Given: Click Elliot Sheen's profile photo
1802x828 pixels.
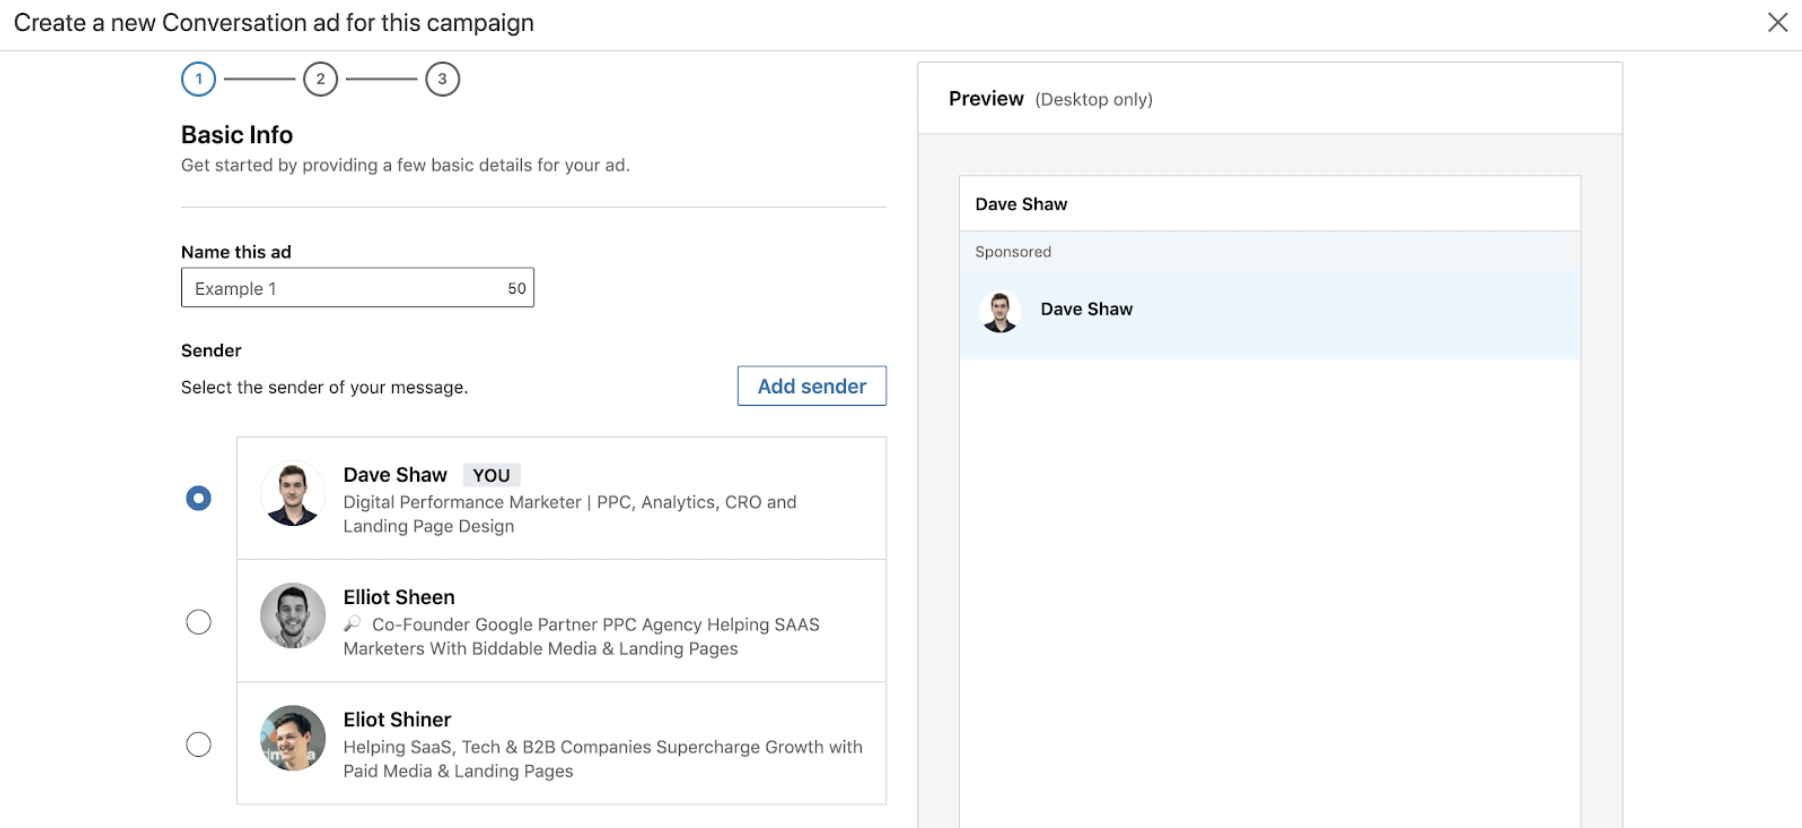Looking at the screenshot, I should pos(293,616).
